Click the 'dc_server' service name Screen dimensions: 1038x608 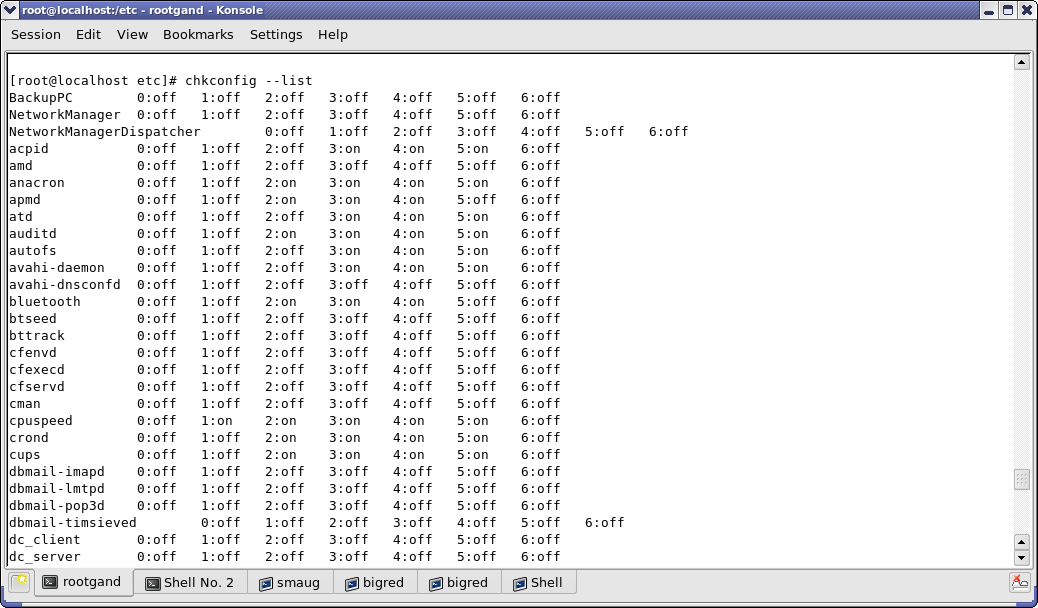(44, 557)
